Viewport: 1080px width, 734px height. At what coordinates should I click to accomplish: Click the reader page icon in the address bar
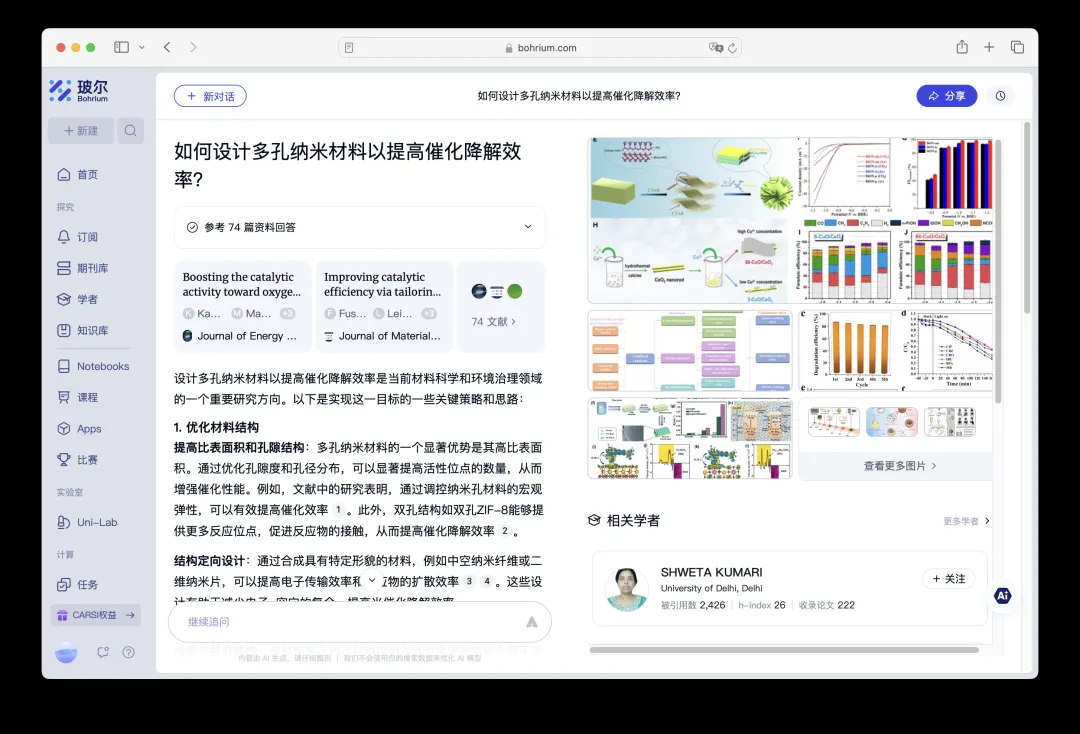point(349,48)
